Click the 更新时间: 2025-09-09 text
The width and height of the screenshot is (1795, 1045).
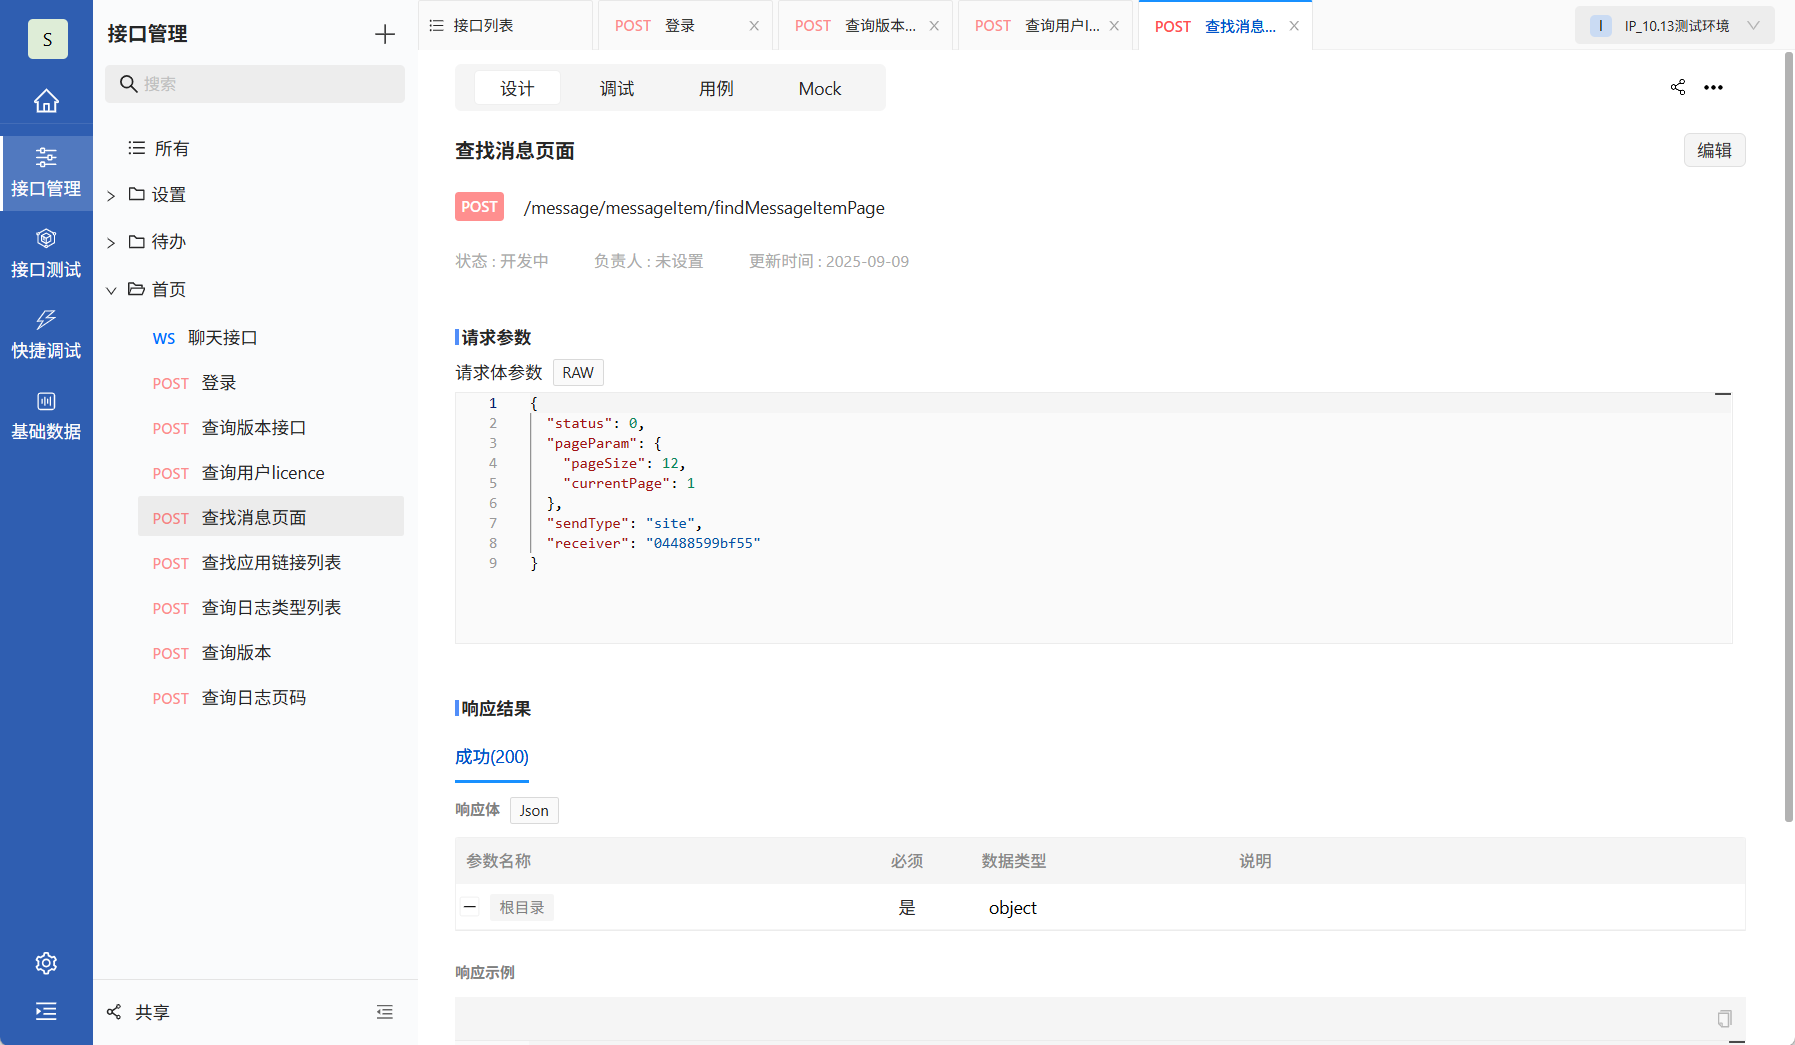[x=829, y=261]
